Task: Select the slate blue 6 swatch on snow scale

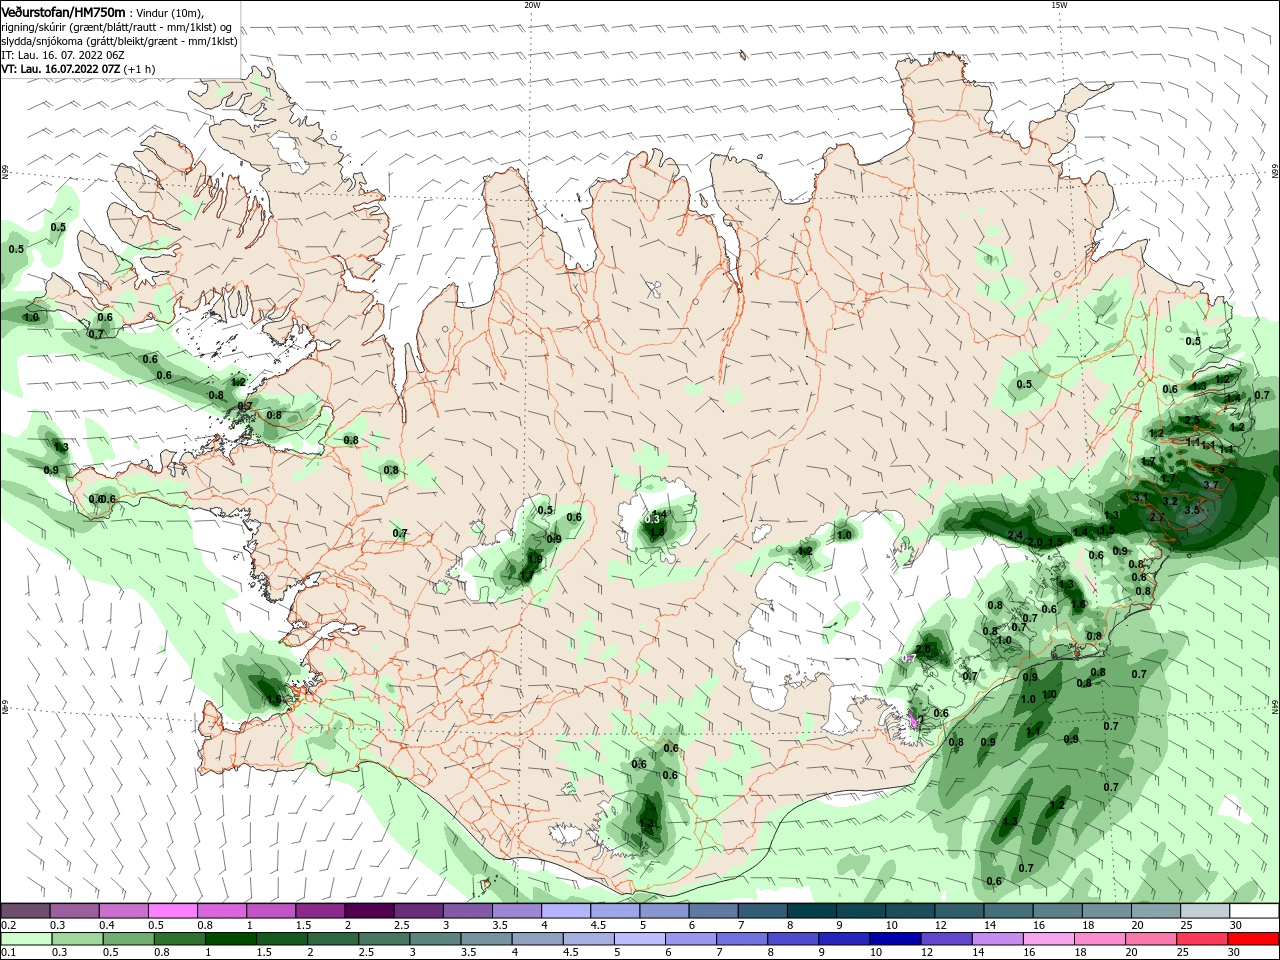Action: pos(713,911)
